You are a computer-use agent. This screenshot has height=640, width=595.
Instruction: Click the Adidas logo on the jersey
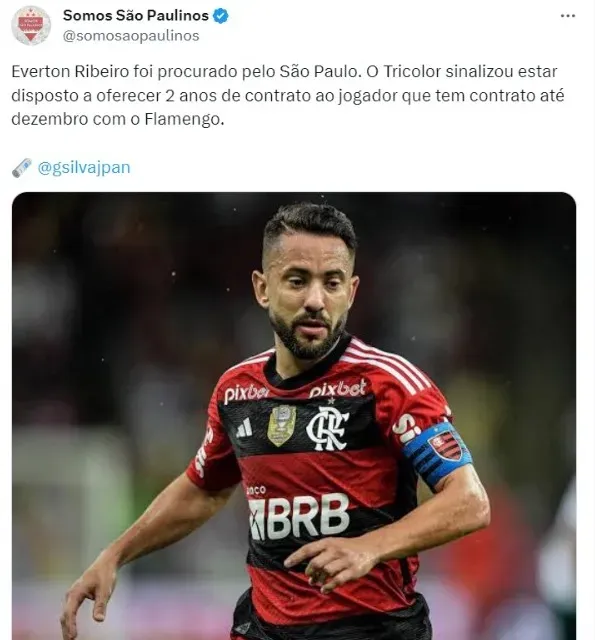tap(244, 430)
